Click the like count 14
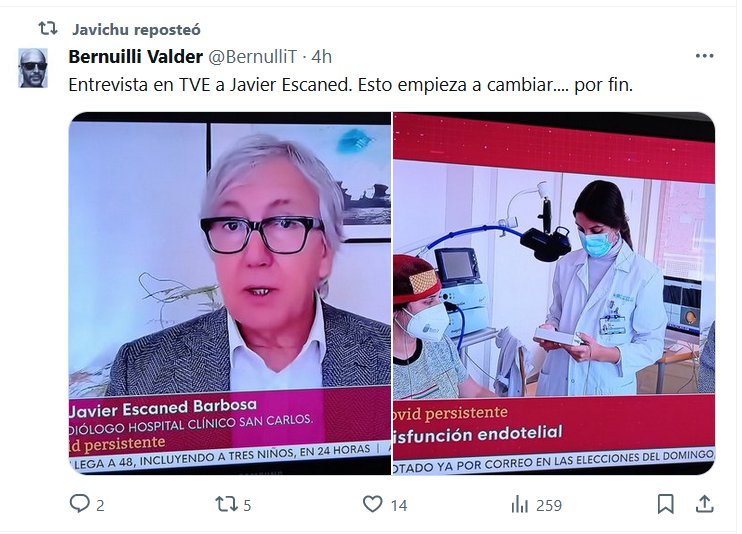 coord(399,506)
